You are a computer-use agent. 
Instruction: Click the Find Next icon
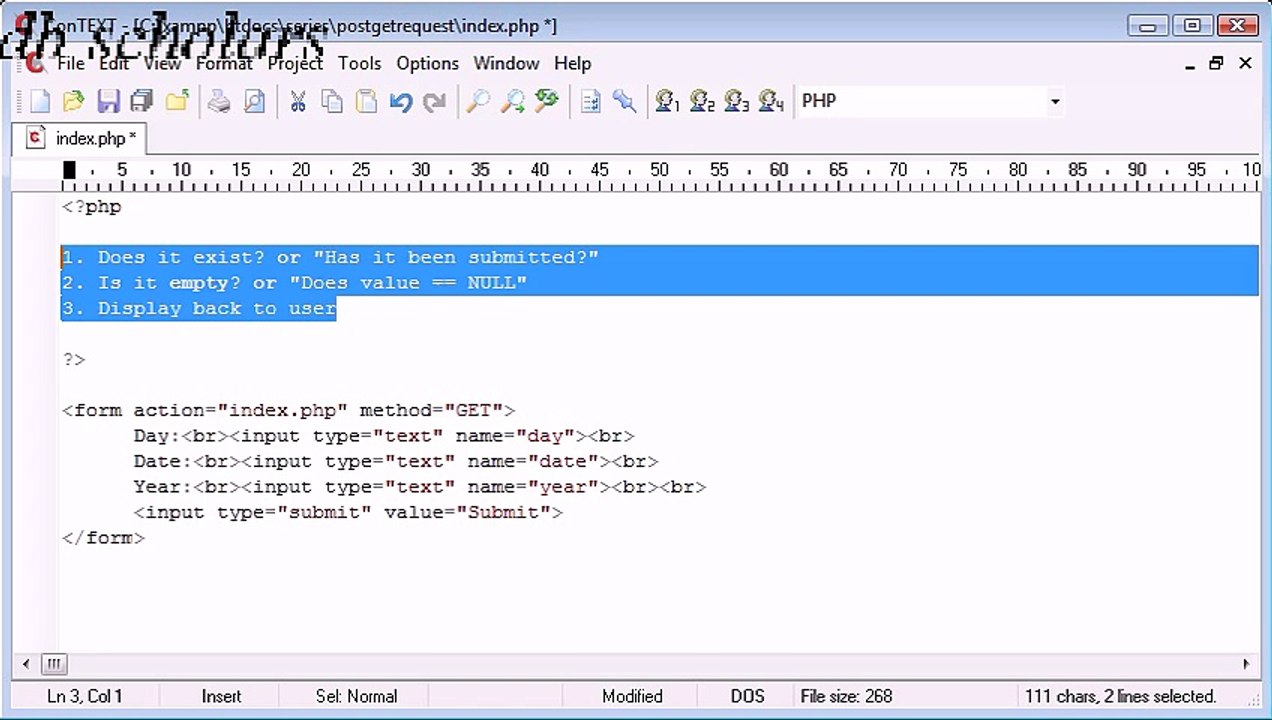[x=512, y=101]
